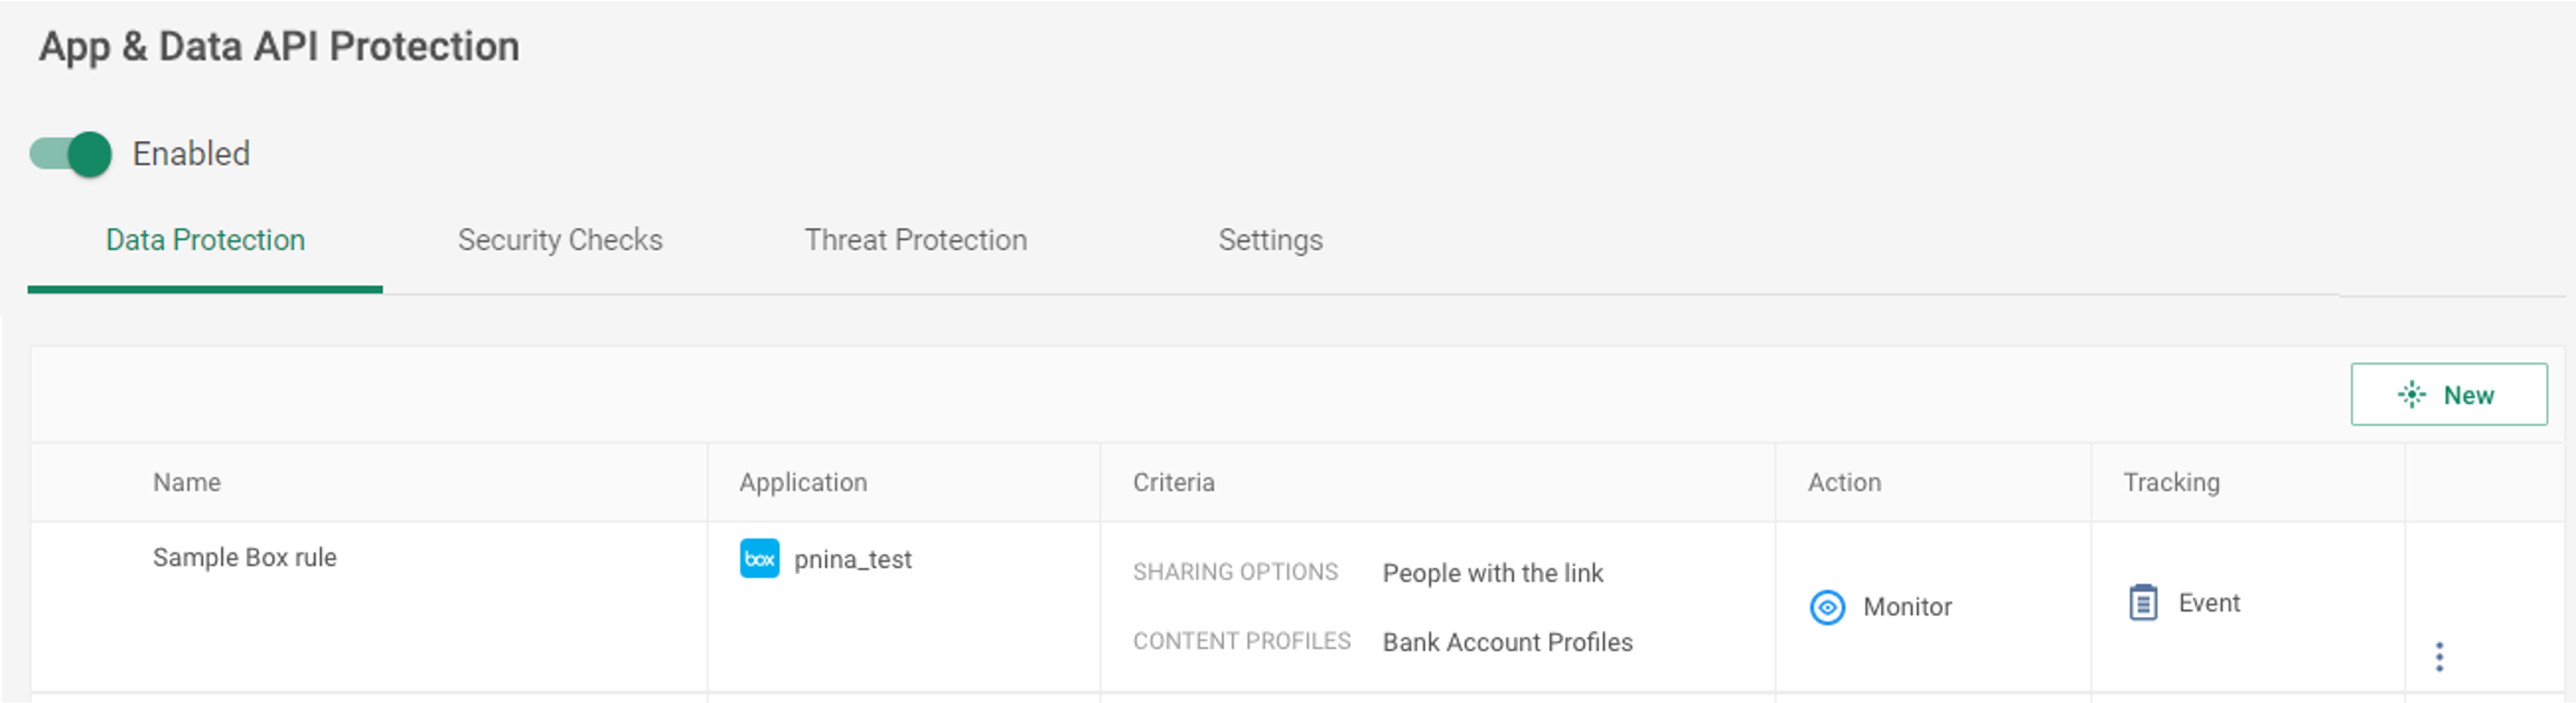2576x703 pixels.
Task: Open the Sample Box rule entry
Action: (x=244, y=557)
